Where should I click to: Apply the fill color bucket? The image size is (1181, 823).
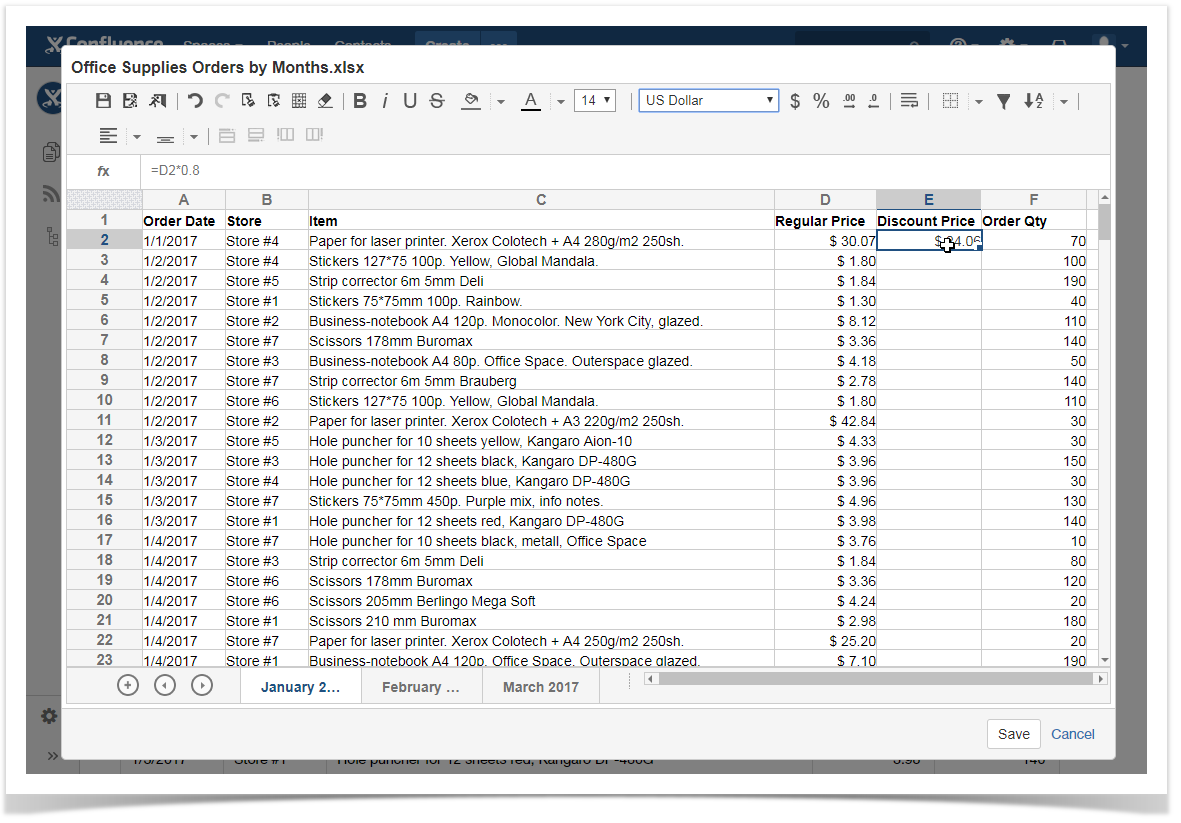pos(471,101)
